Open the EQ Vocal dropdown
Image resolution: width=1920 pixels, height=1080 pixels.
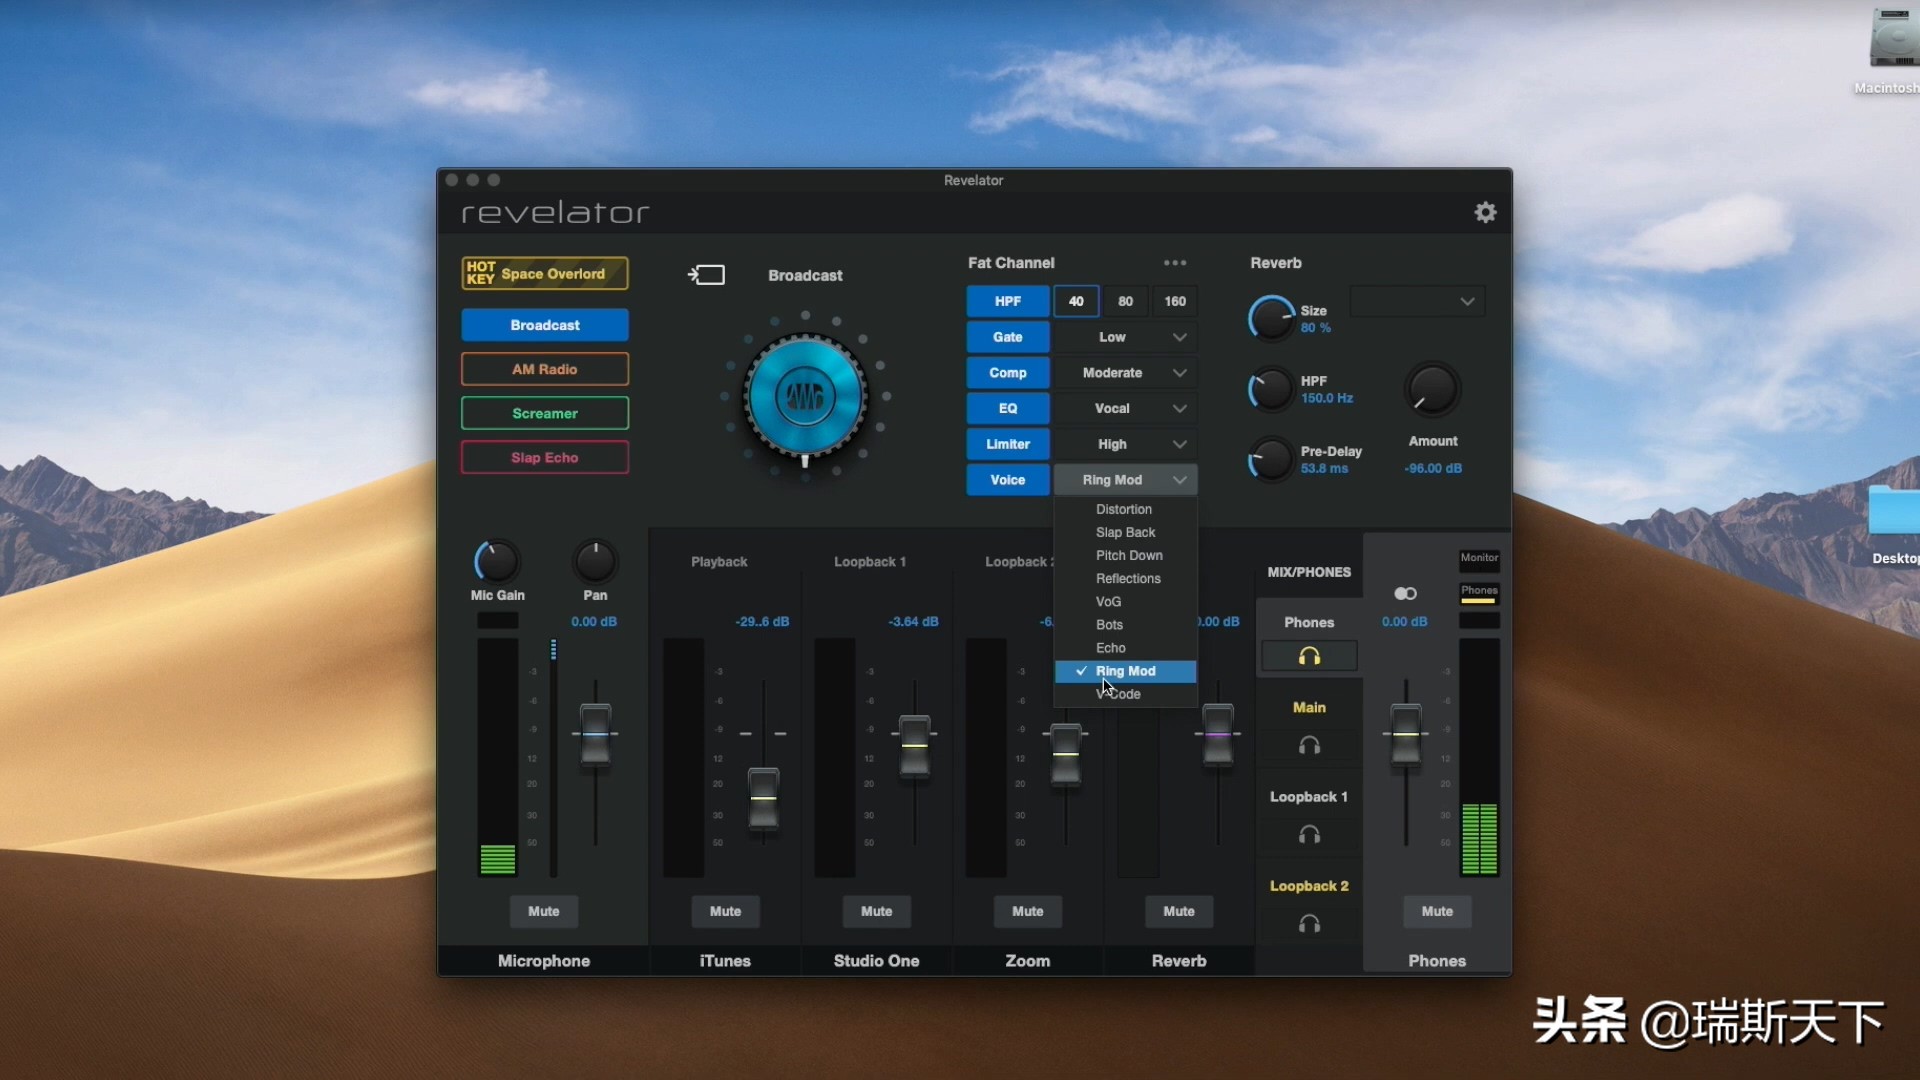tap(1125, 408)
